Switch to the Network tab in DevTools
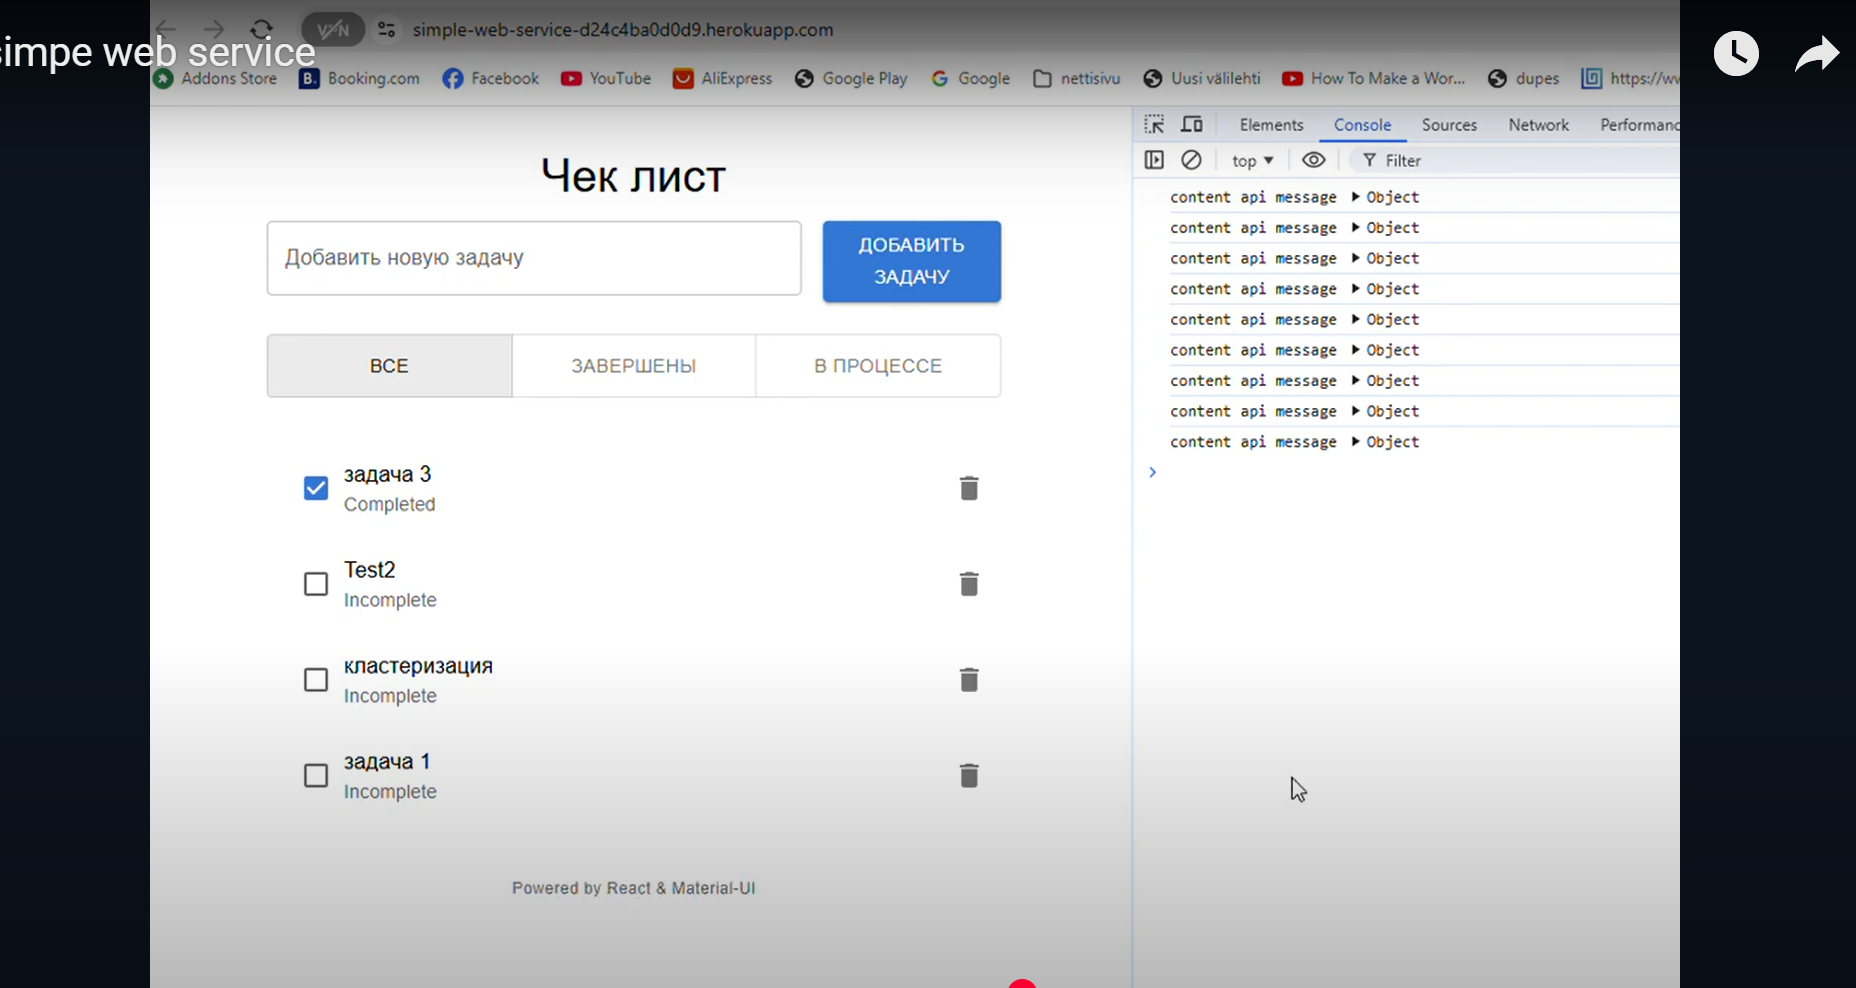1856x988 pixels. coord(1539,124)
